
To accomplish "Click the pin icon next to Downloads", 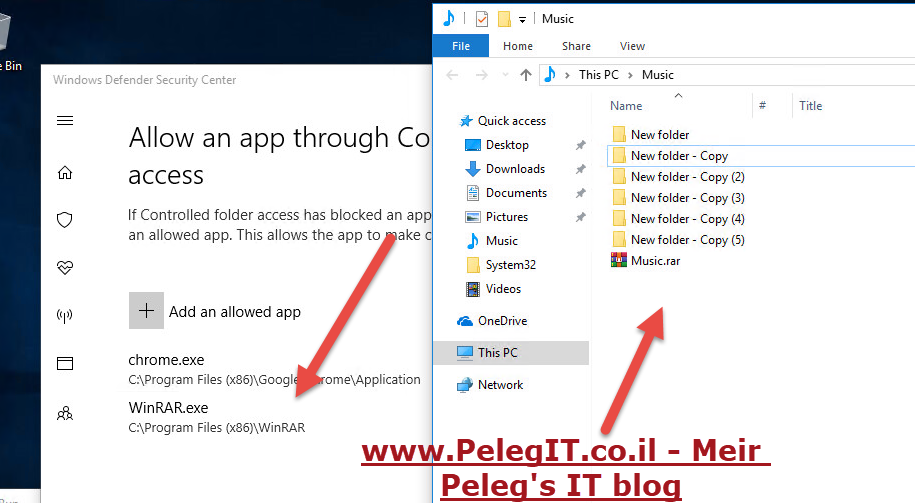I will pyautogui.click(x=581, y=169).
